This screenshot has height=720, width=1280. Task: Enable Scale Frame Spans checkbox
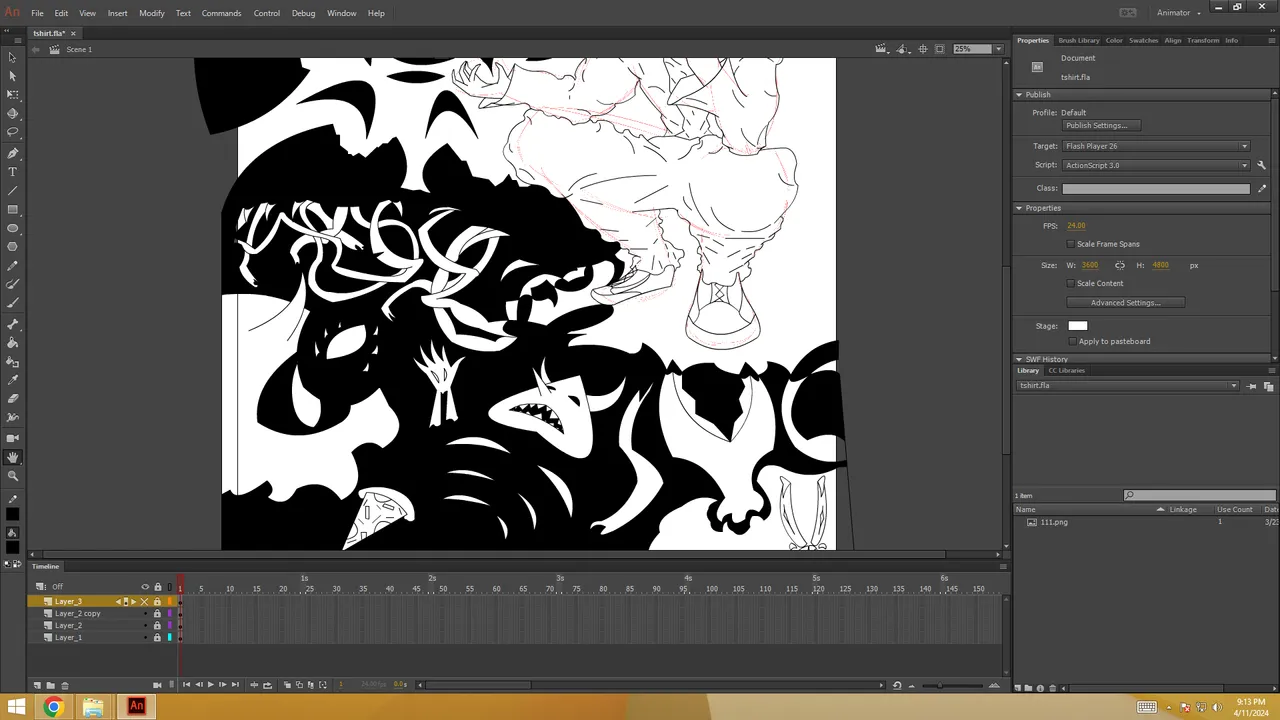click(x=1071, y=244)
